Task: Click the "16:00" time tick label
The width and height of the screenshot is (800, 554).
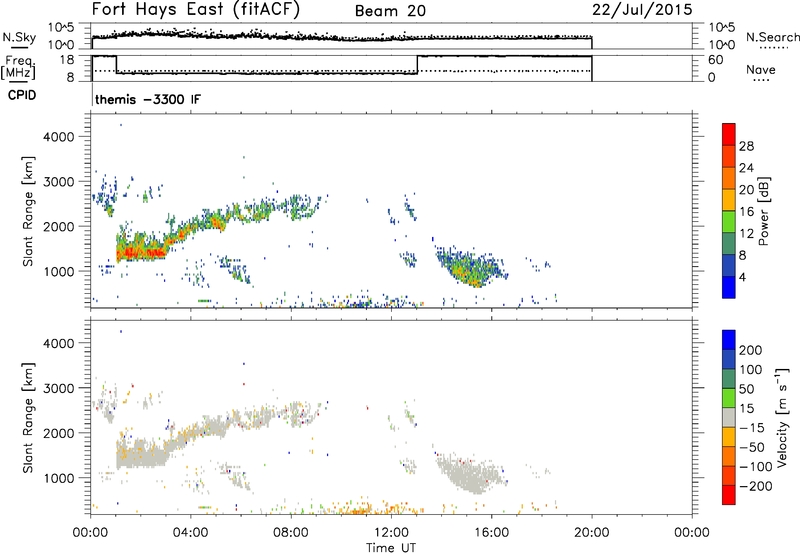Action: pyautogui.click(x=491, y=533)
